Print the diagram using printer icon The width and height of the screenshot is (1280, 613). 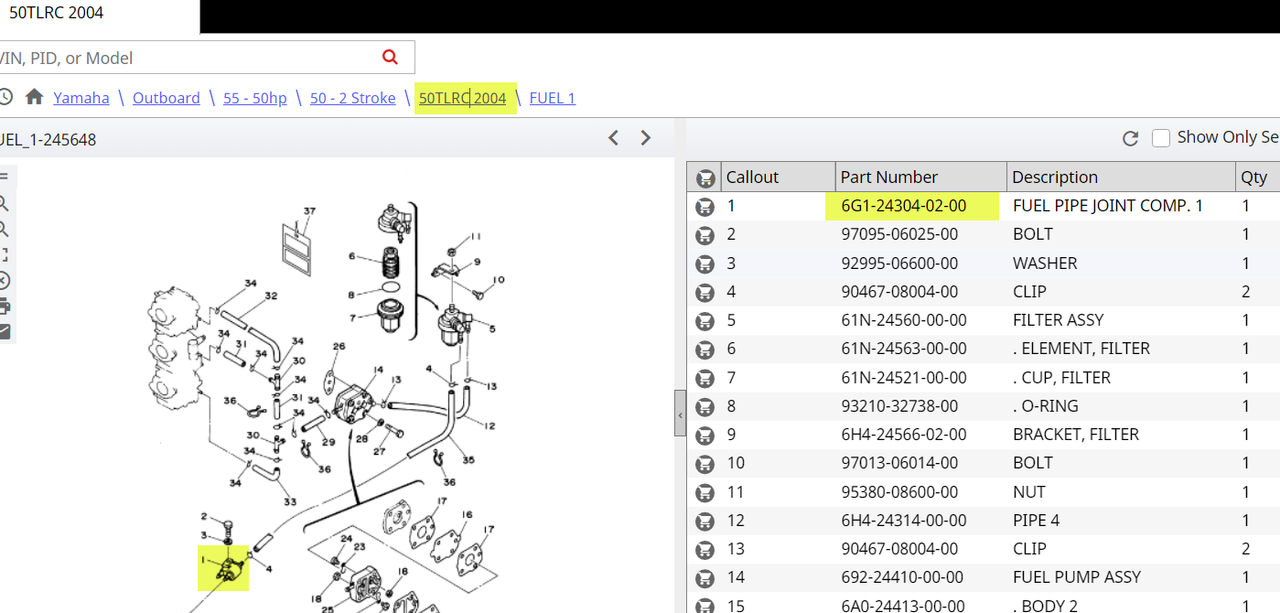[4, 306]
